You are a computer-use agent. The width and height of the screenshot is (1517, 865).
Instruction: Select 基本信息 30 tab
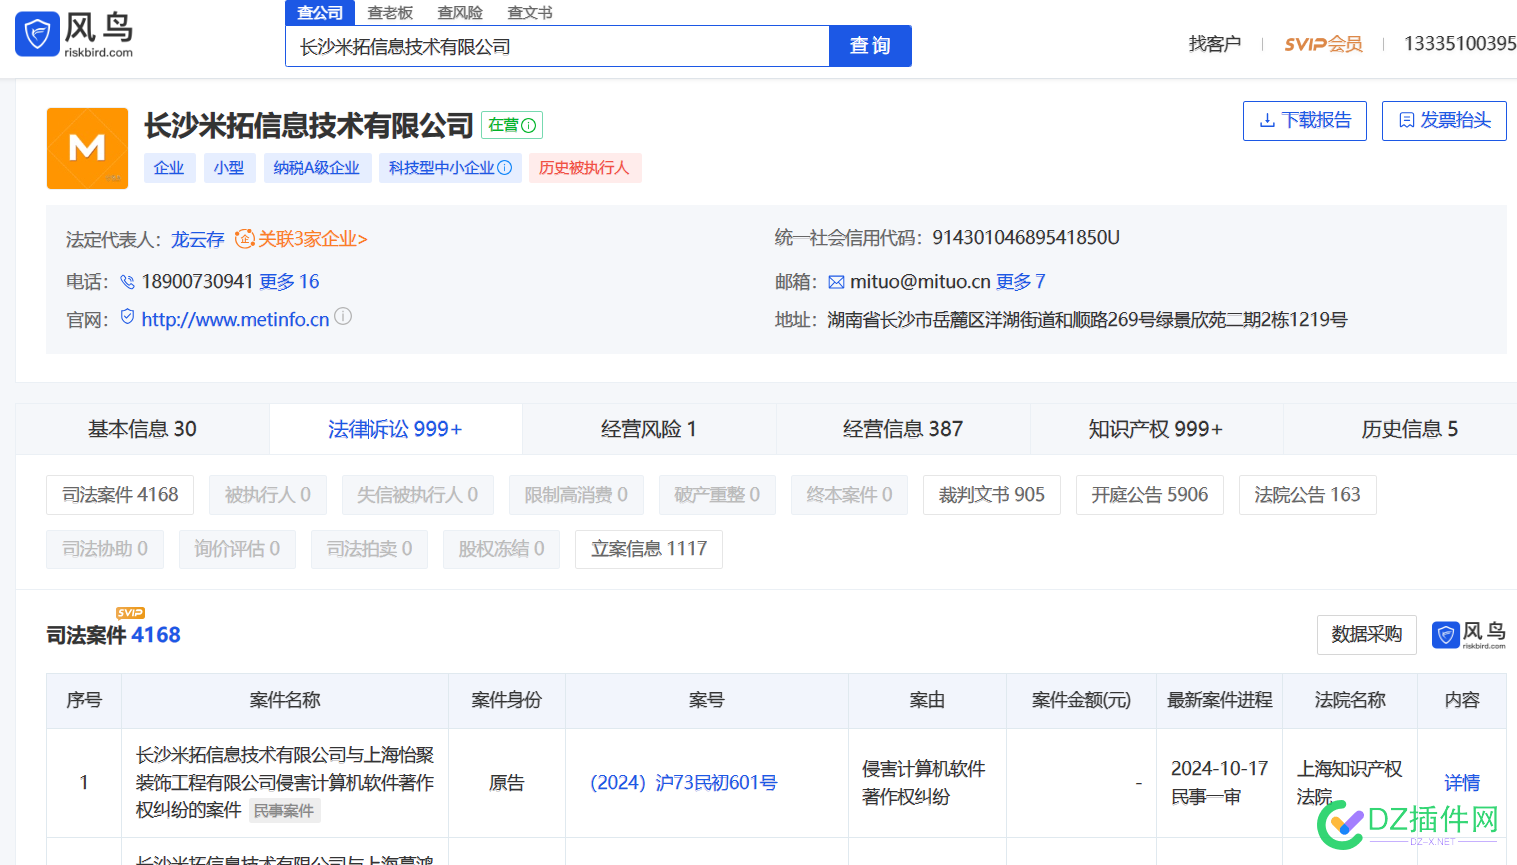coord(142,429)
